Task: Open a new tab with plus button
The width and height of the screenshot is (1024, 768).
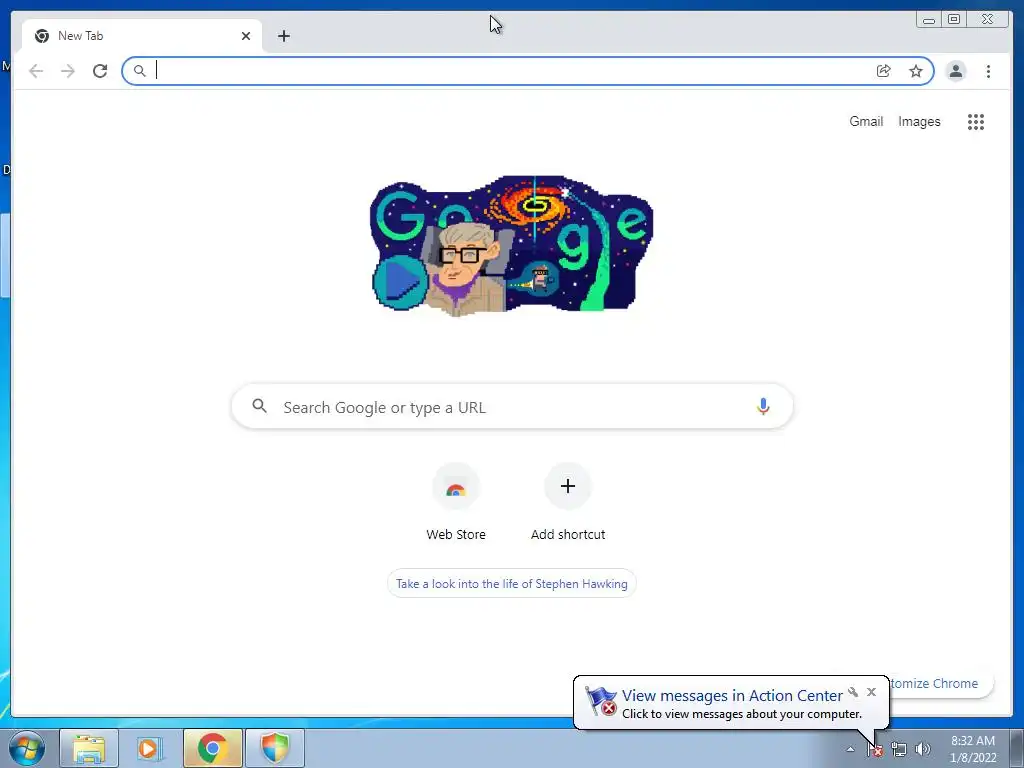Action: pyautogui.click(x=283, y=36)
